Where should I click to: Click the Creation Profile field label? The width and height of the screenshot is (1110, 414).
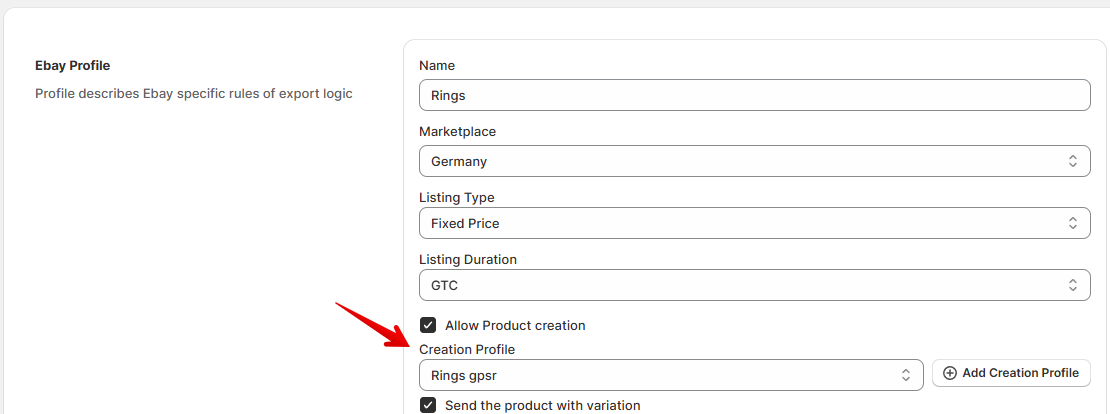[467, 349]
